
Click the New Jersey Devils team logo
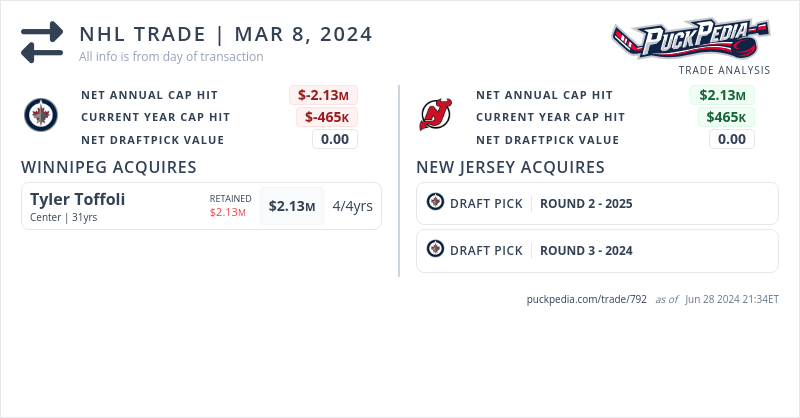click(x=436, y=116)
